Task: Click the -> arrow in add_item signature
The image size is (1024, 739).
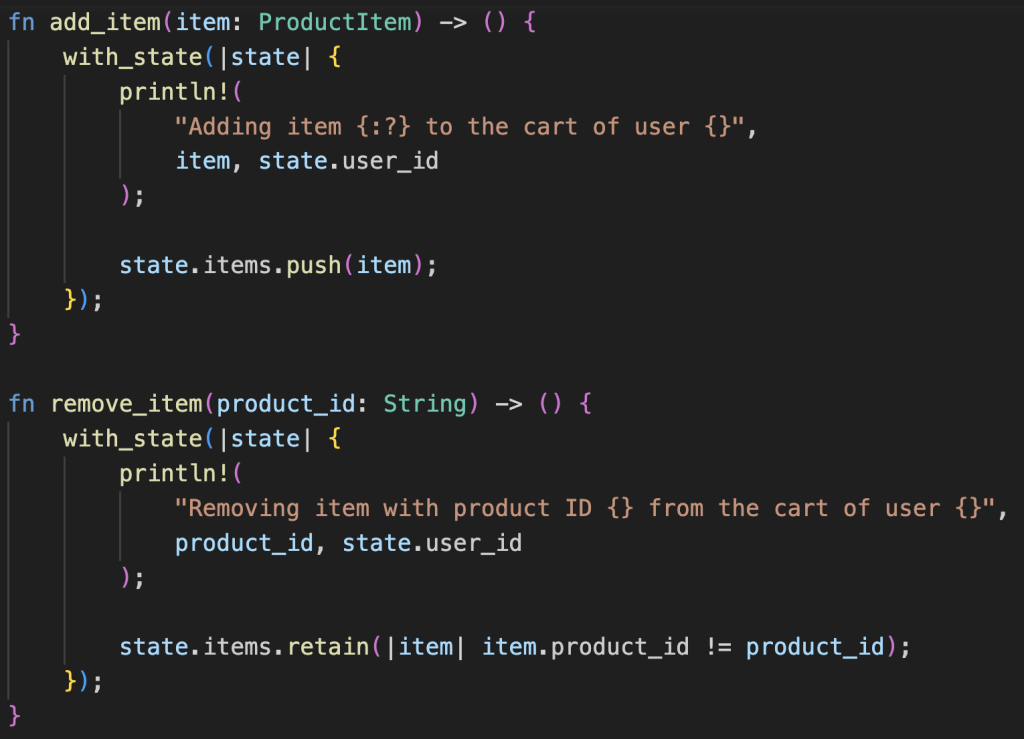Action: click(x=453, y=21)
